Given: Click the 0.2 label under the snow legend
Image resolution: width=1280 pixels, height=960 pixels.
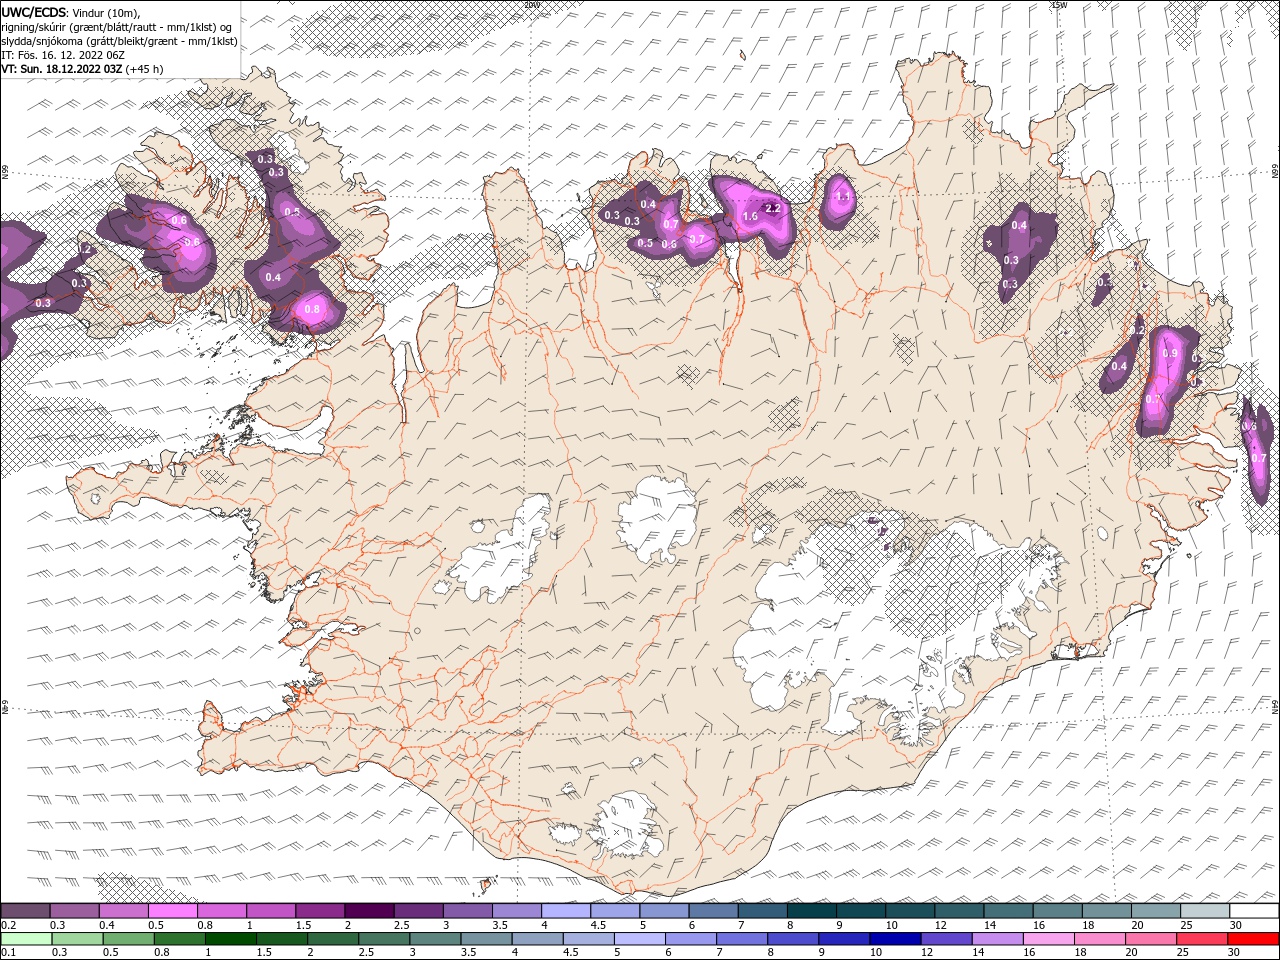Looking at the screenshot, I should click(9, 925).
